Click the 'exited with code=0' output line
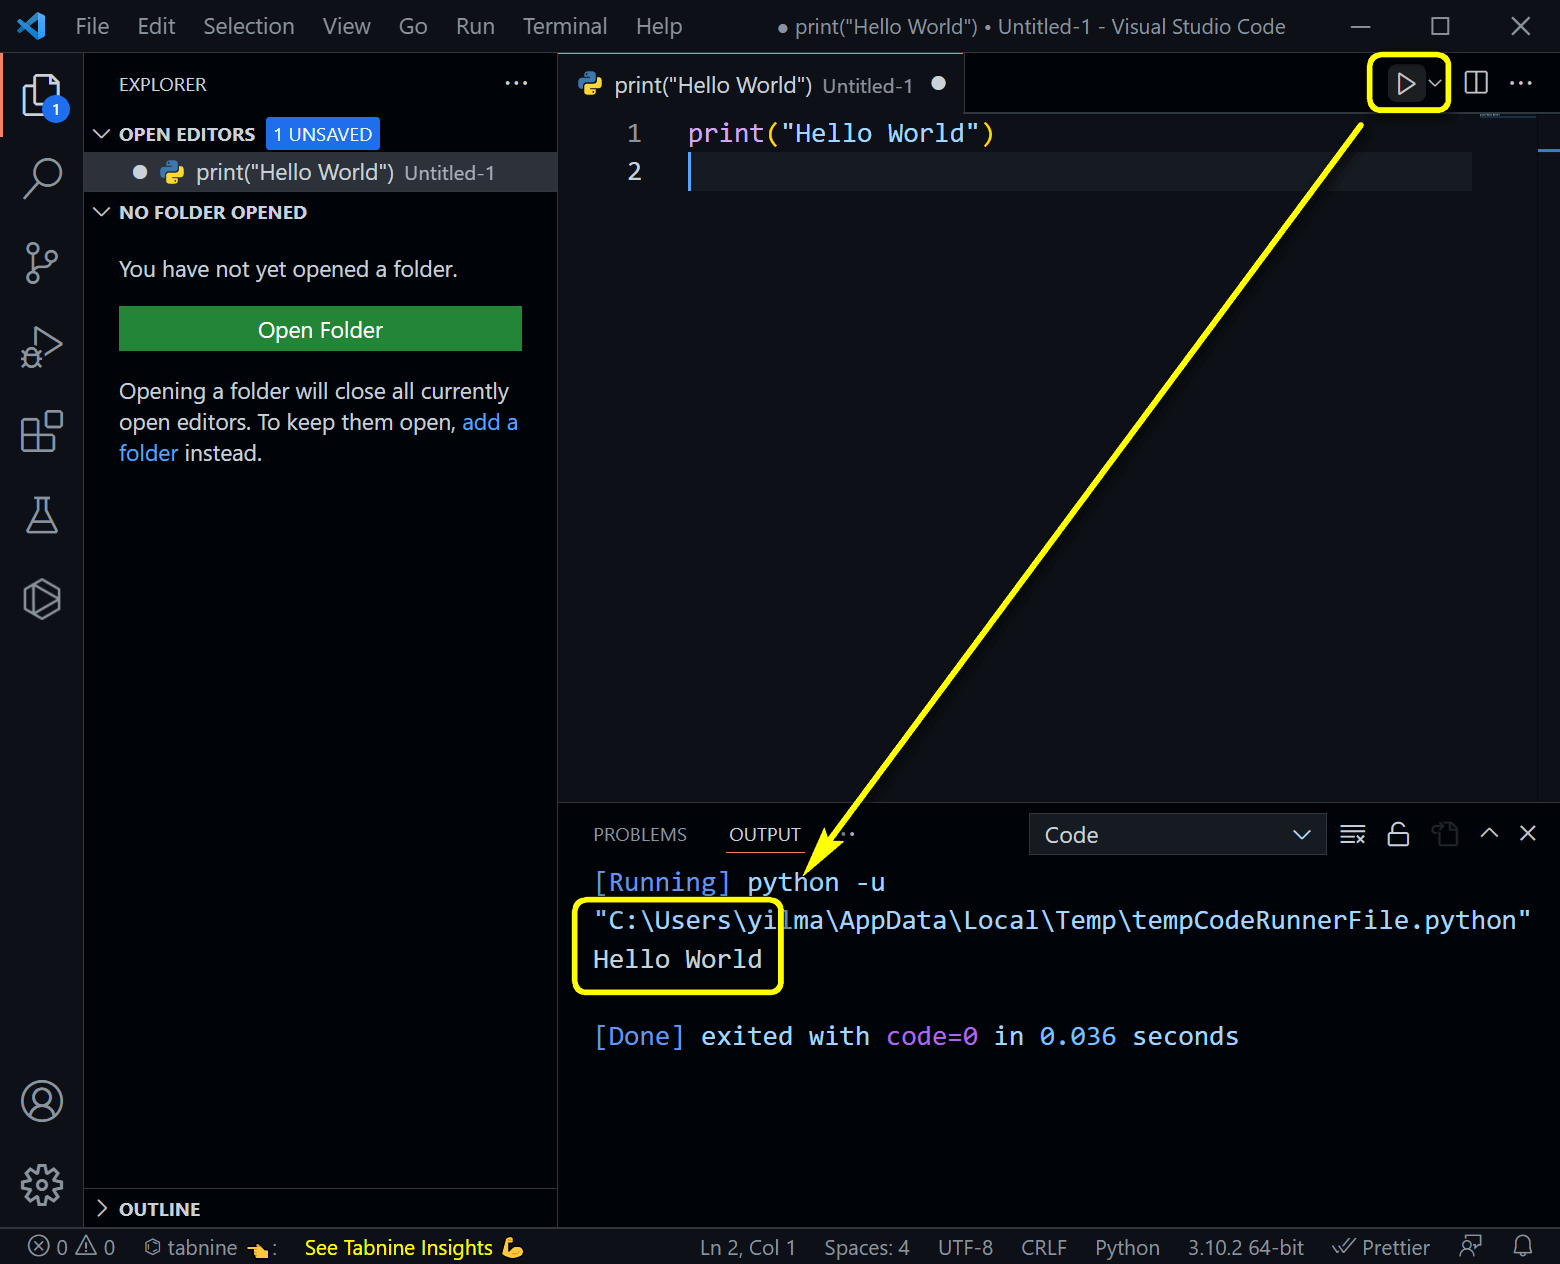The height and width of the screenshot is (1264, 1560). (x=916, y=1036)
